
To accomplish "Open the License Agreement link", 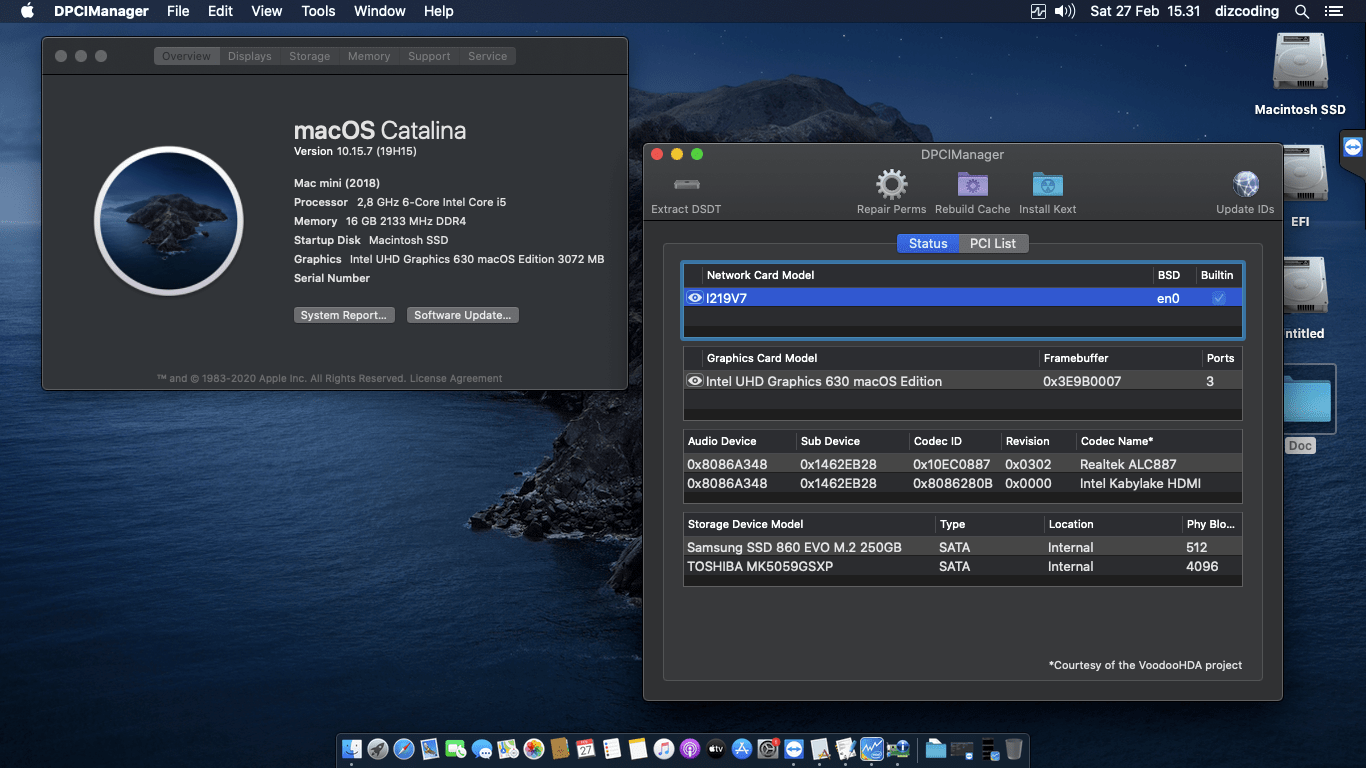I will (456, 378).
